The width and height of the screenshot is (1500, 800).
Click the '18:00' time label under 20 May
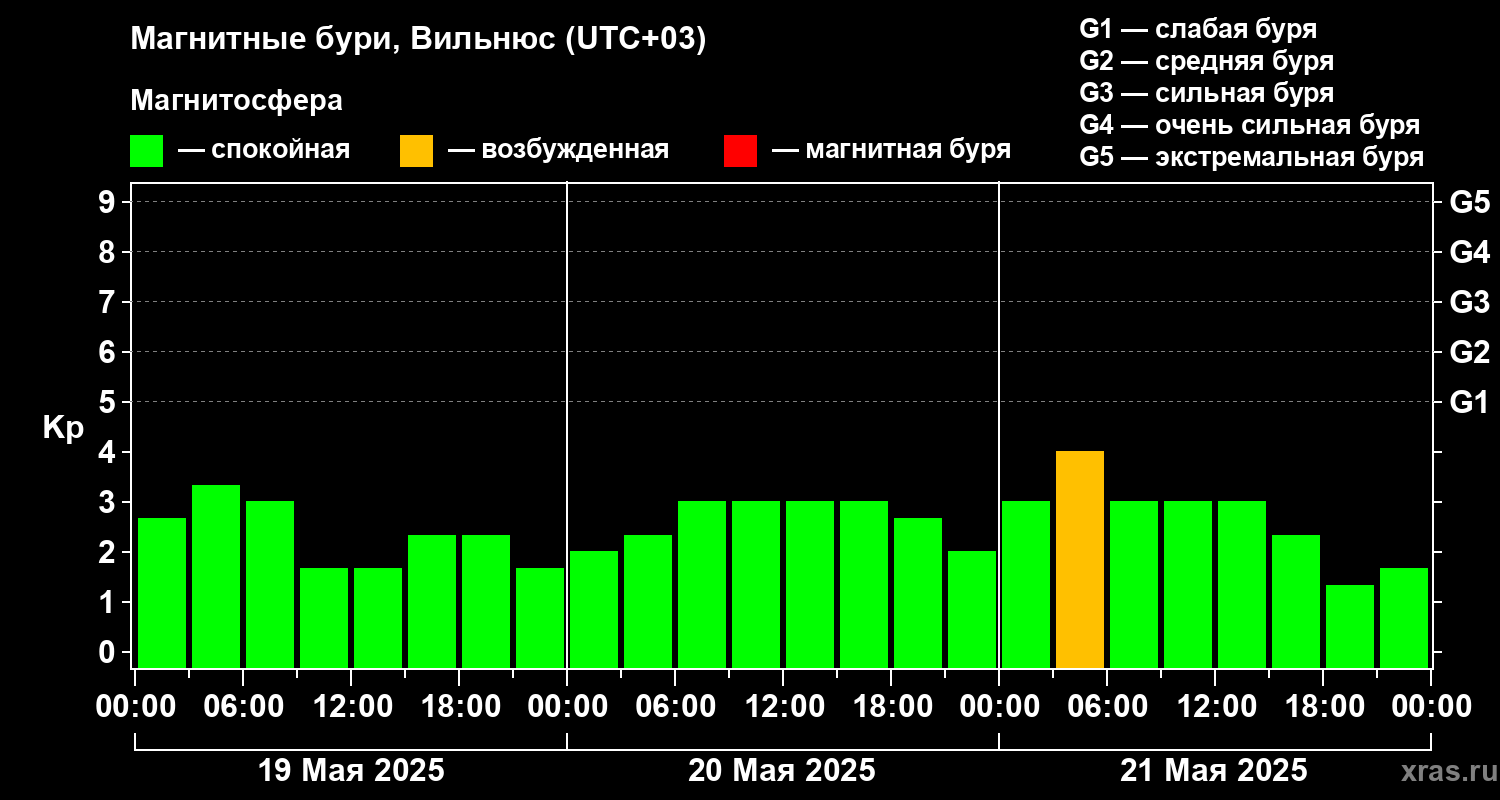coord(891,707)
